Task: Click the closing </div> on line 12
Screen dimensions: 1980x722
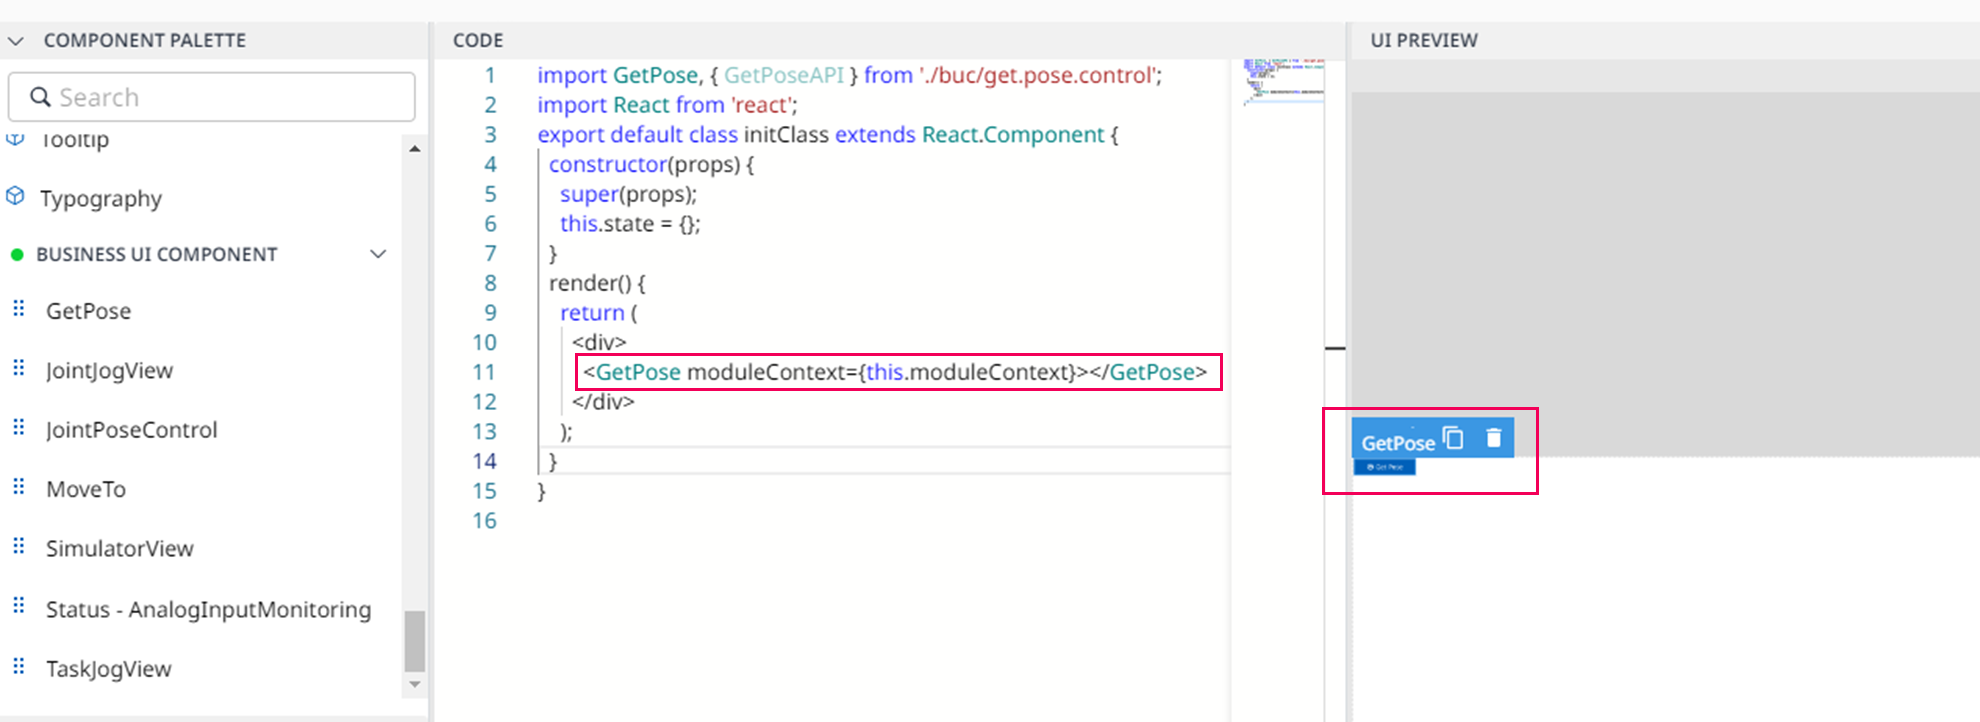Action: [603, 402]
